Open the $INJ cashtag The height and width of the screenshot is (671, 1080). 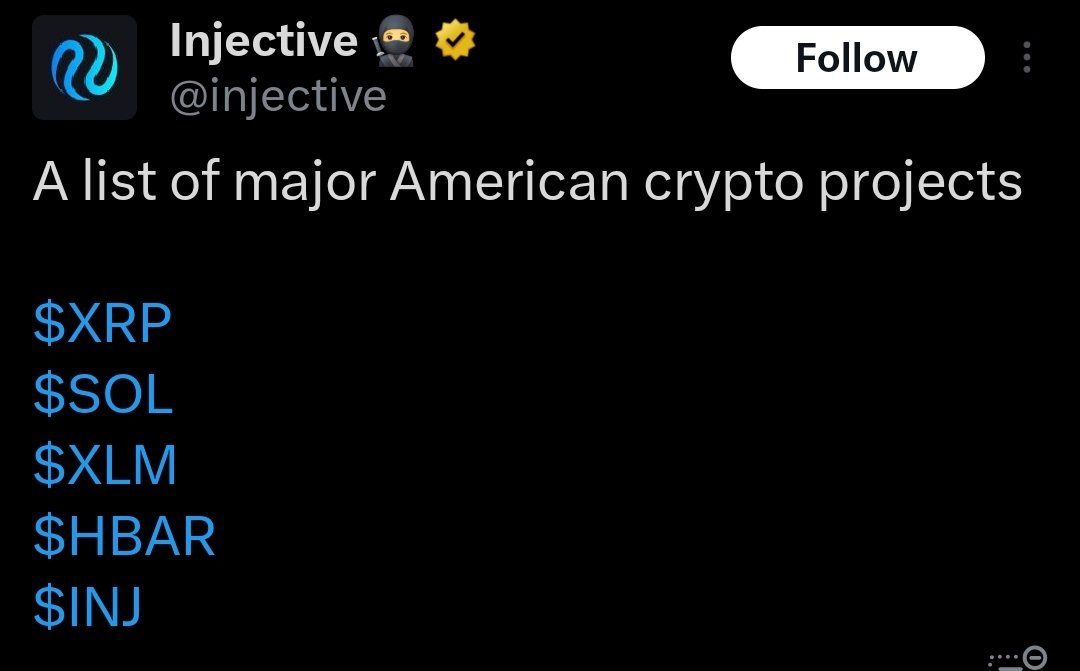tap(87, 607)
